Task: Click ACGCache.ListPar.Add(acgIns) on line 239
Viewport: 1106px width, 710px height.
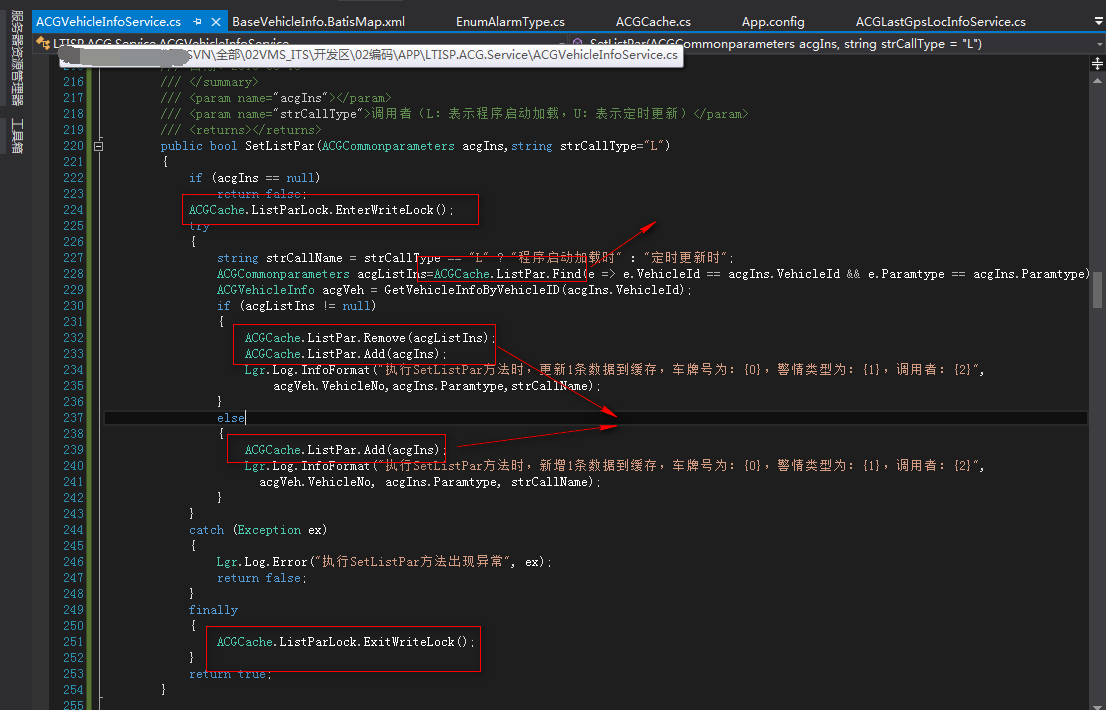Action: point(346,450)
